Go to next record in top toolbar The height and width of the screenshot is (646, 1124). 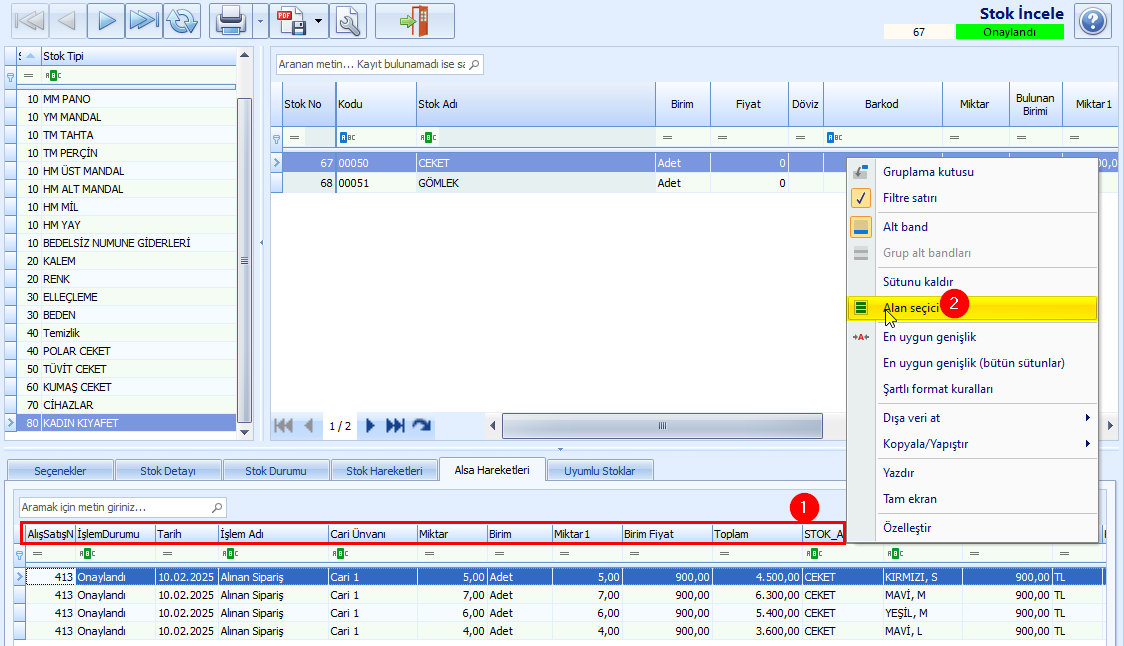click(x=106, y=21)
